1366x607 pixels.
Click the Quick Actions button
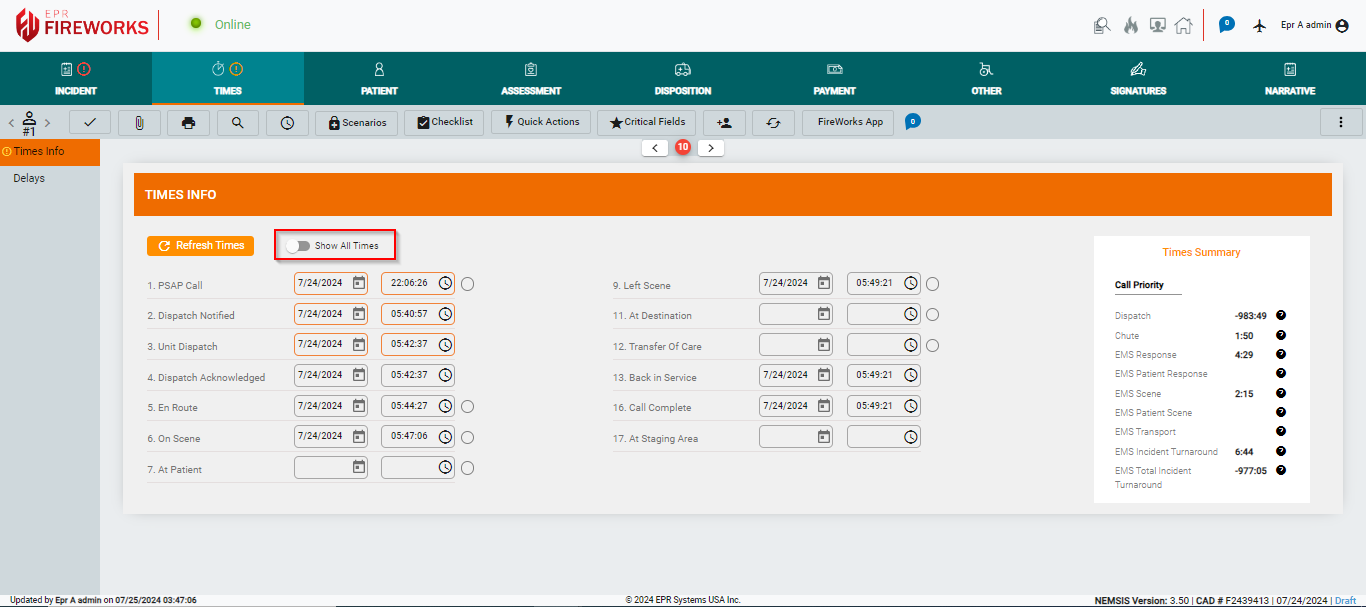[x=541, y=122]
